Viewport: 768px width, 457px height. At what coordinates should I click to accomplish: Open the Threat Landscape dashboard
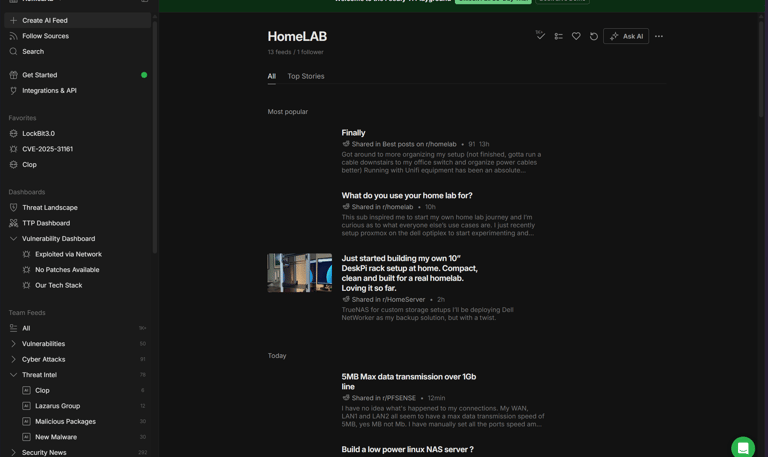pos(49,208)
